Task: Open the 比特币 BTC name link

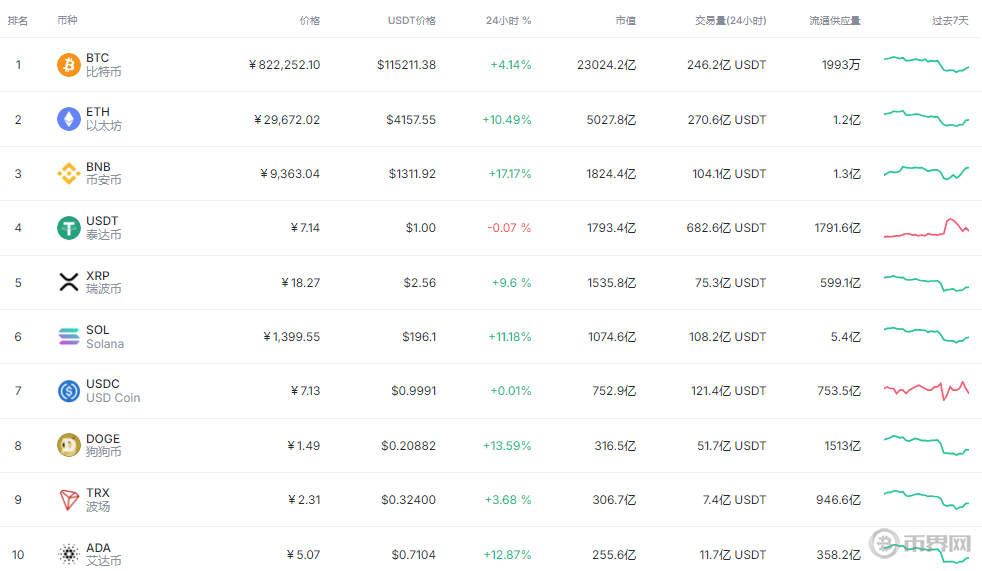Action: point(103,72)
